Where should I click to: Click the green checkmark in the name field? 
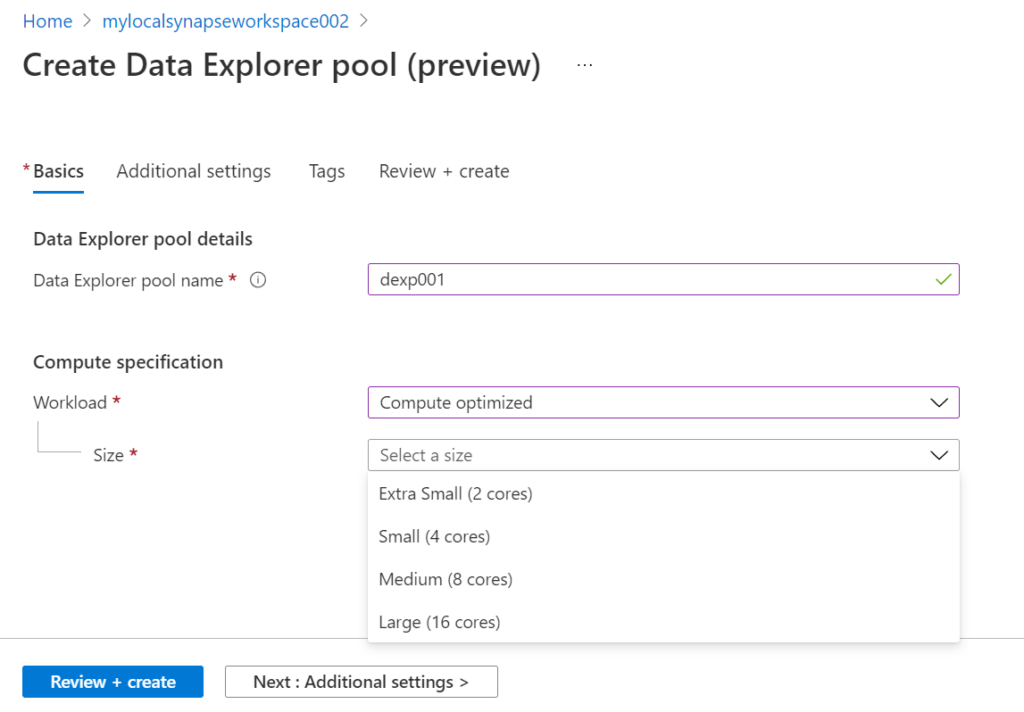(x=941, y=279)
